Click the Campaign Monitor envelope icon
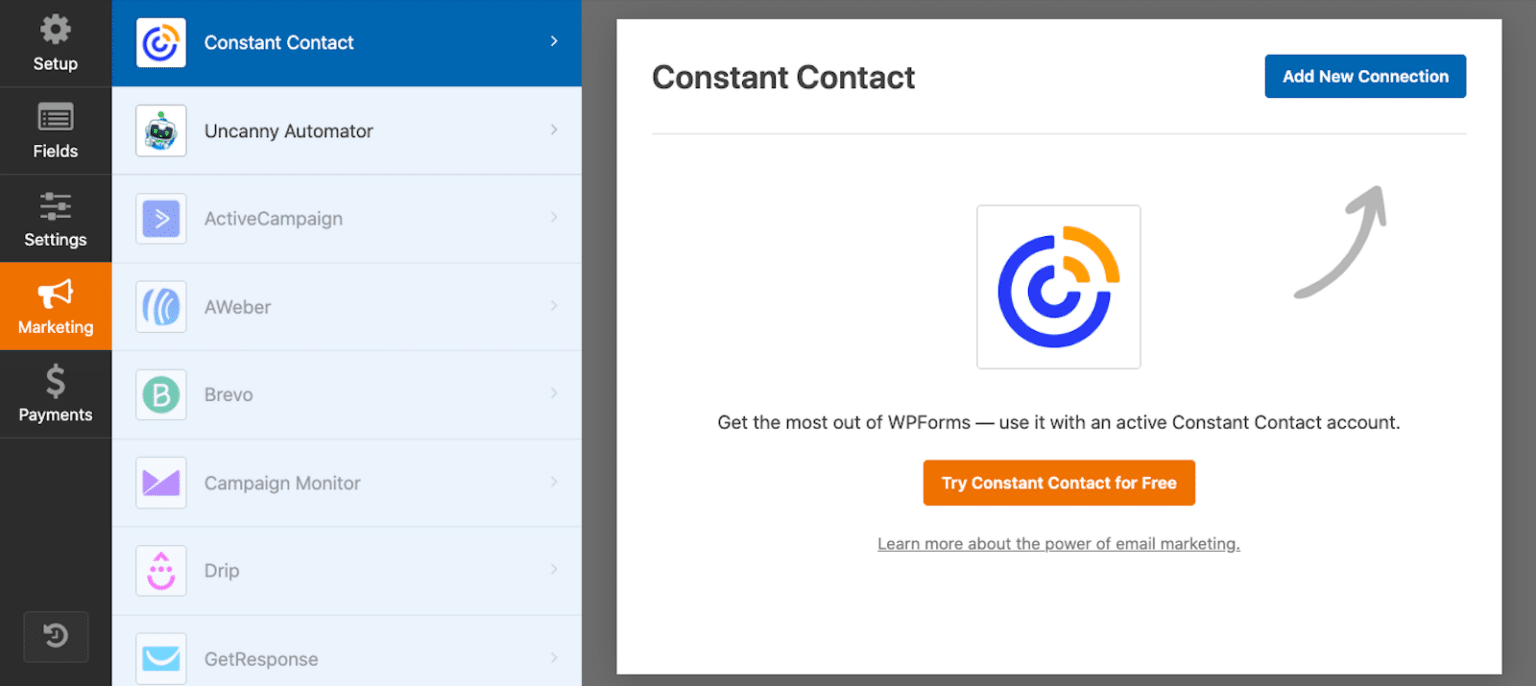Viewport: 1536px width, 686px height. coord(161,483)
